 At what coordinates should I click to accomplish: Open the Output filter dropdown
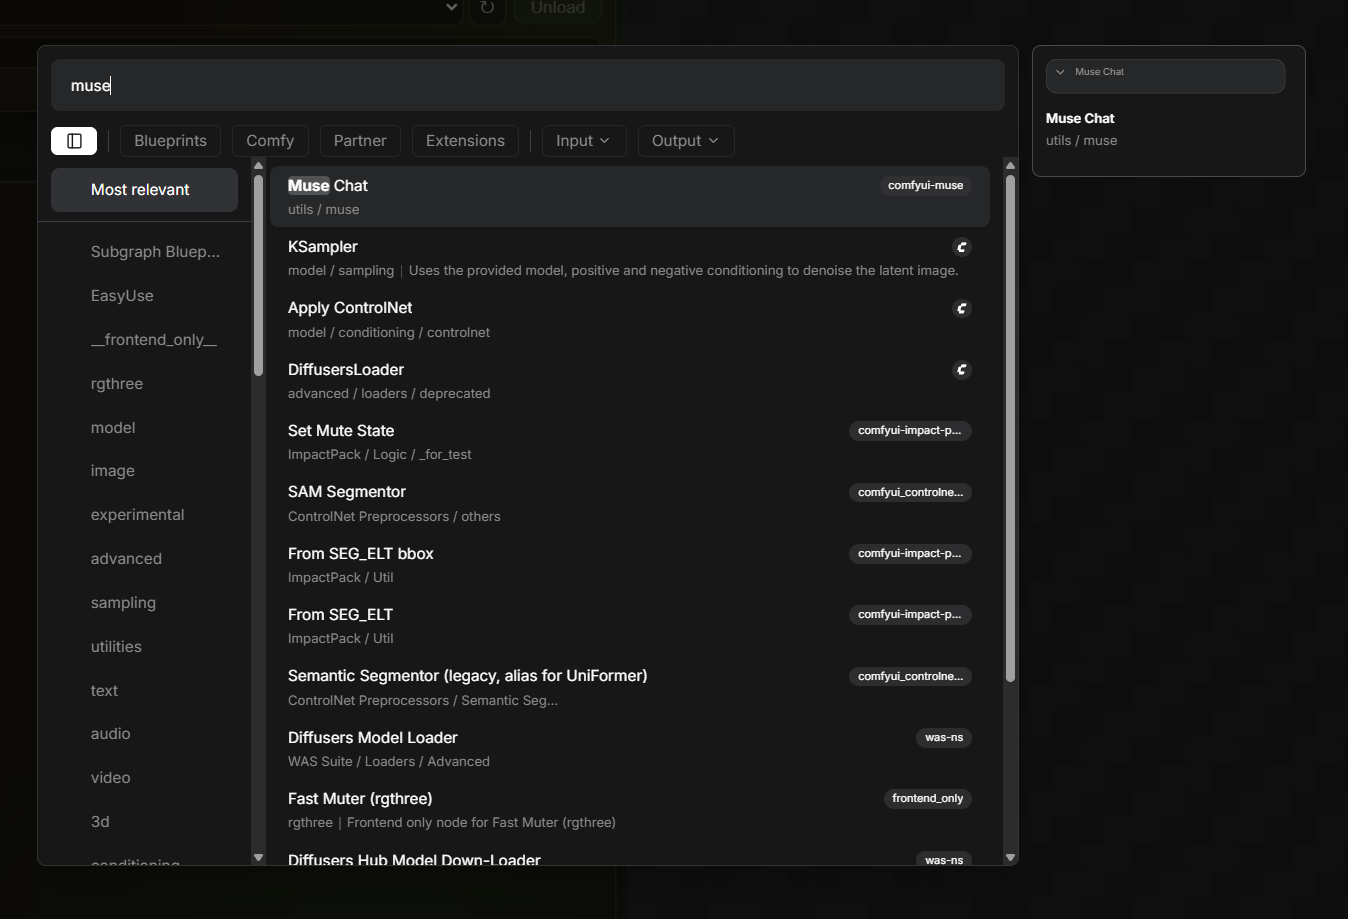(686, 141)
